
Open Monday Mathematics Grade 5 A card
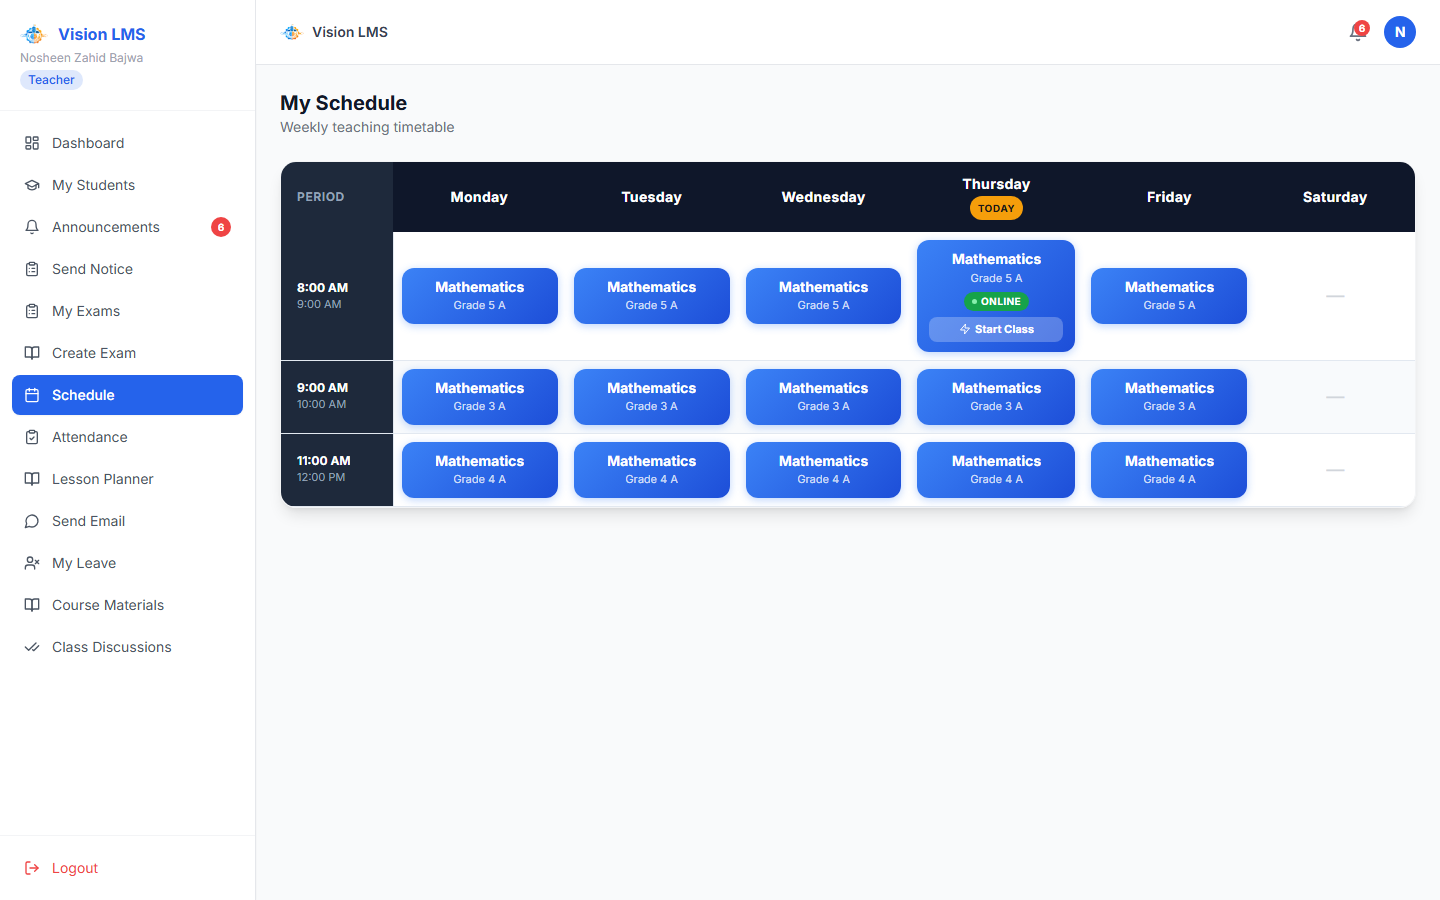coord(480,296)
